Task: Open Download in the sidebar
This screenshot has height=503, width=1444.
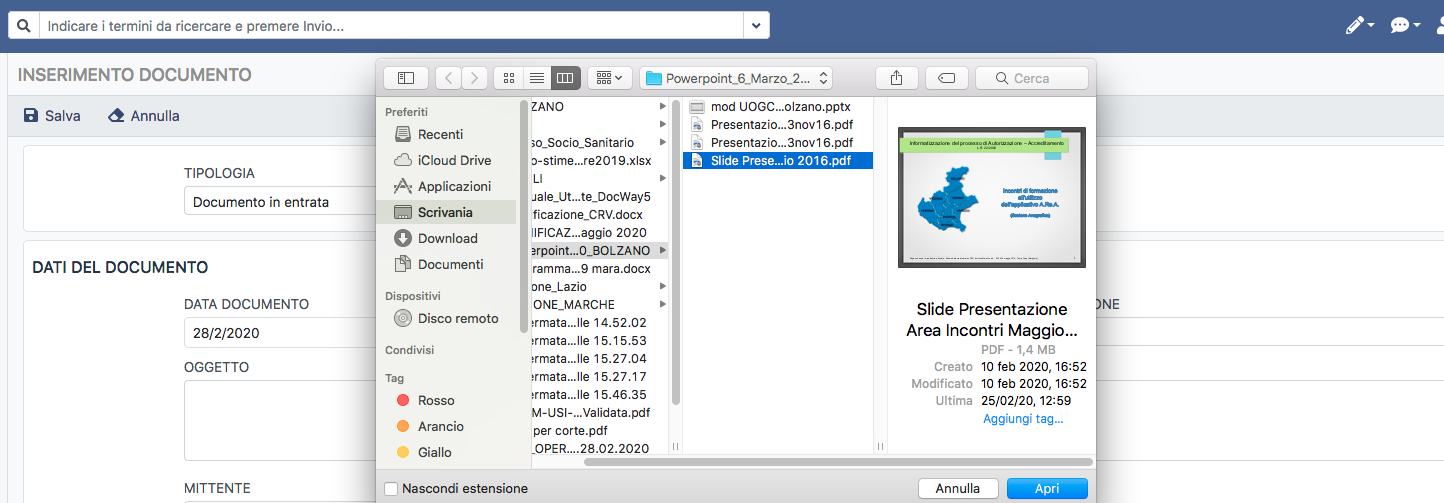Action: 447,238
